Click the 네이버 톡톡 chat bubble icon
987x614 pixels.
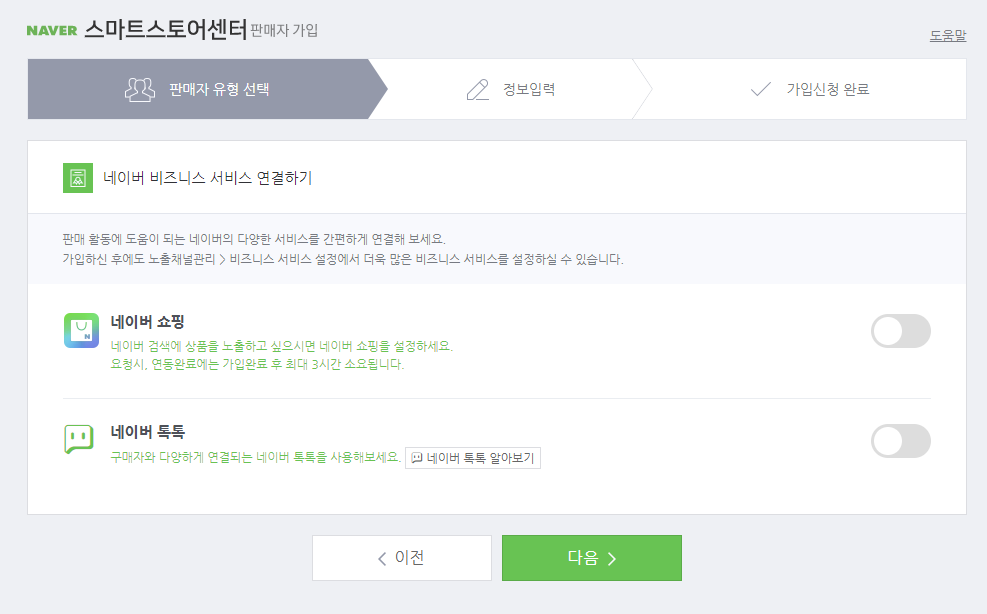79,439
